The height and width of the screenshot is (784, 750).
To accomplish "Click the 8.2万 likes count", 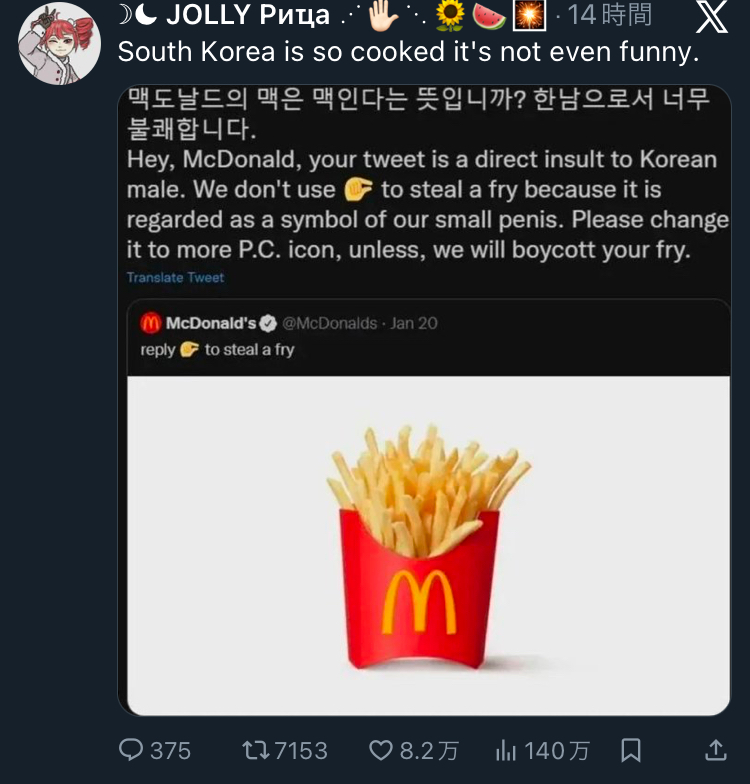I will pyautogui.click(x=428, y=750).
